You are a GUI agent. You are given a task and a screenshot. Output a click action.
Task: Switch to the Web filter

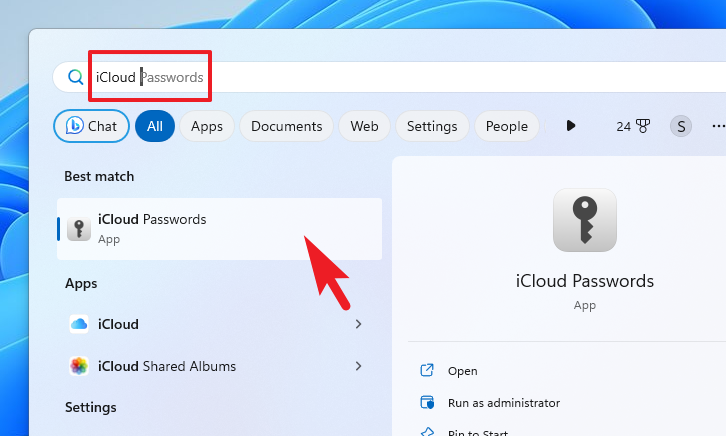click(364, 126)
